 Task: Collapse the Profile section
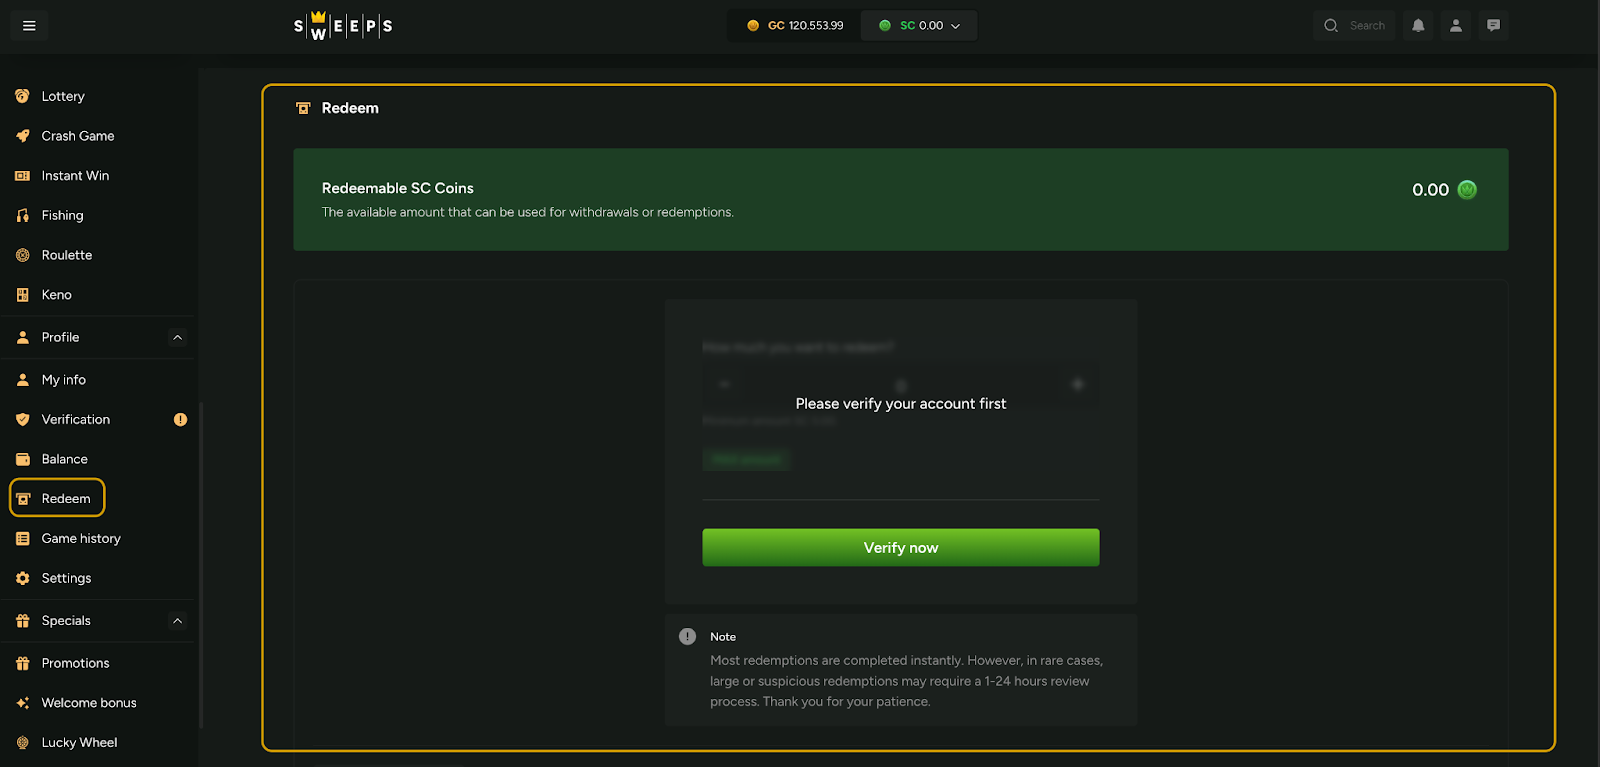coord(177,338)
